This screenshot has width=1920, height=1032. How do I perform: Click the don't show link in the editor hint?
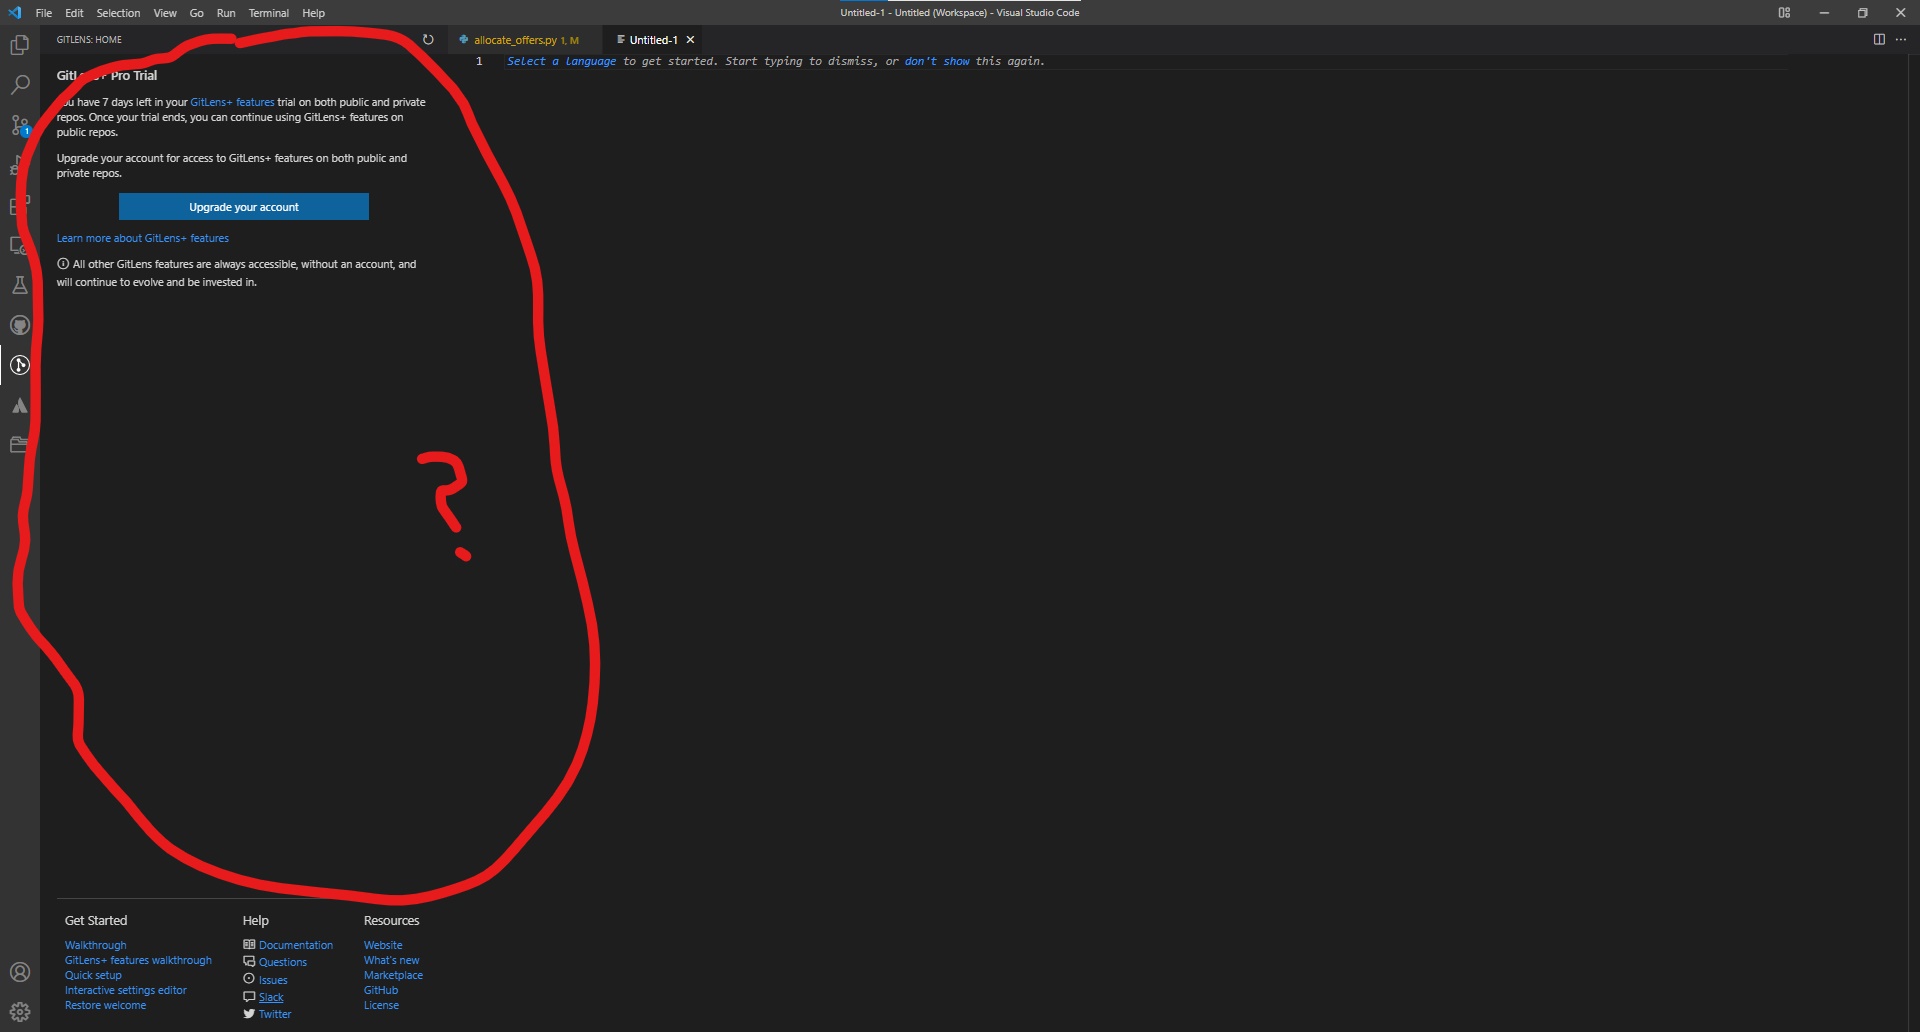coord(937,61)
